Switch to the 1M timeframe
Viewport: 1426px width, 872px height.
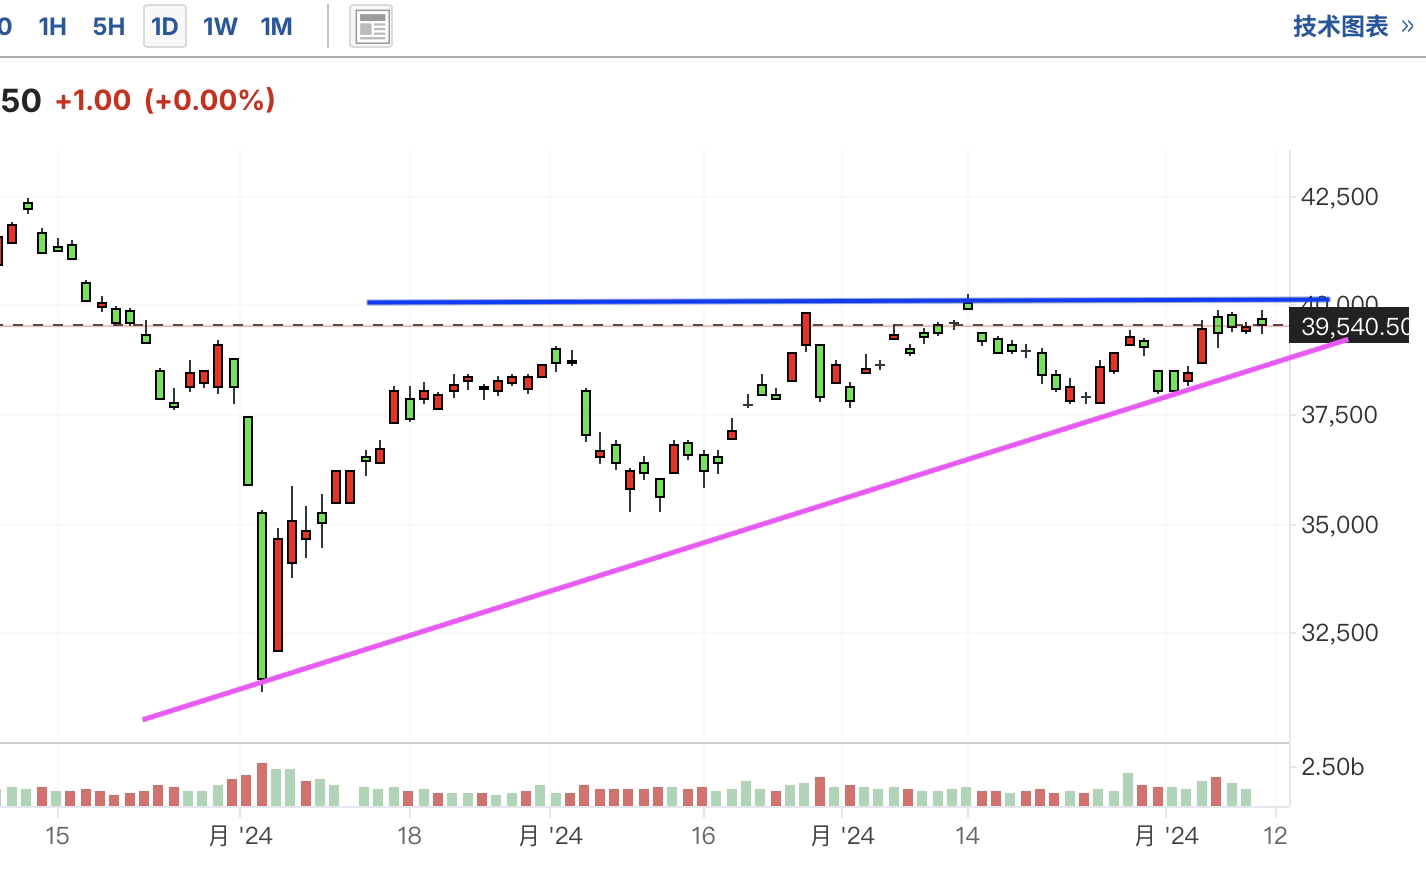point(277,27)
